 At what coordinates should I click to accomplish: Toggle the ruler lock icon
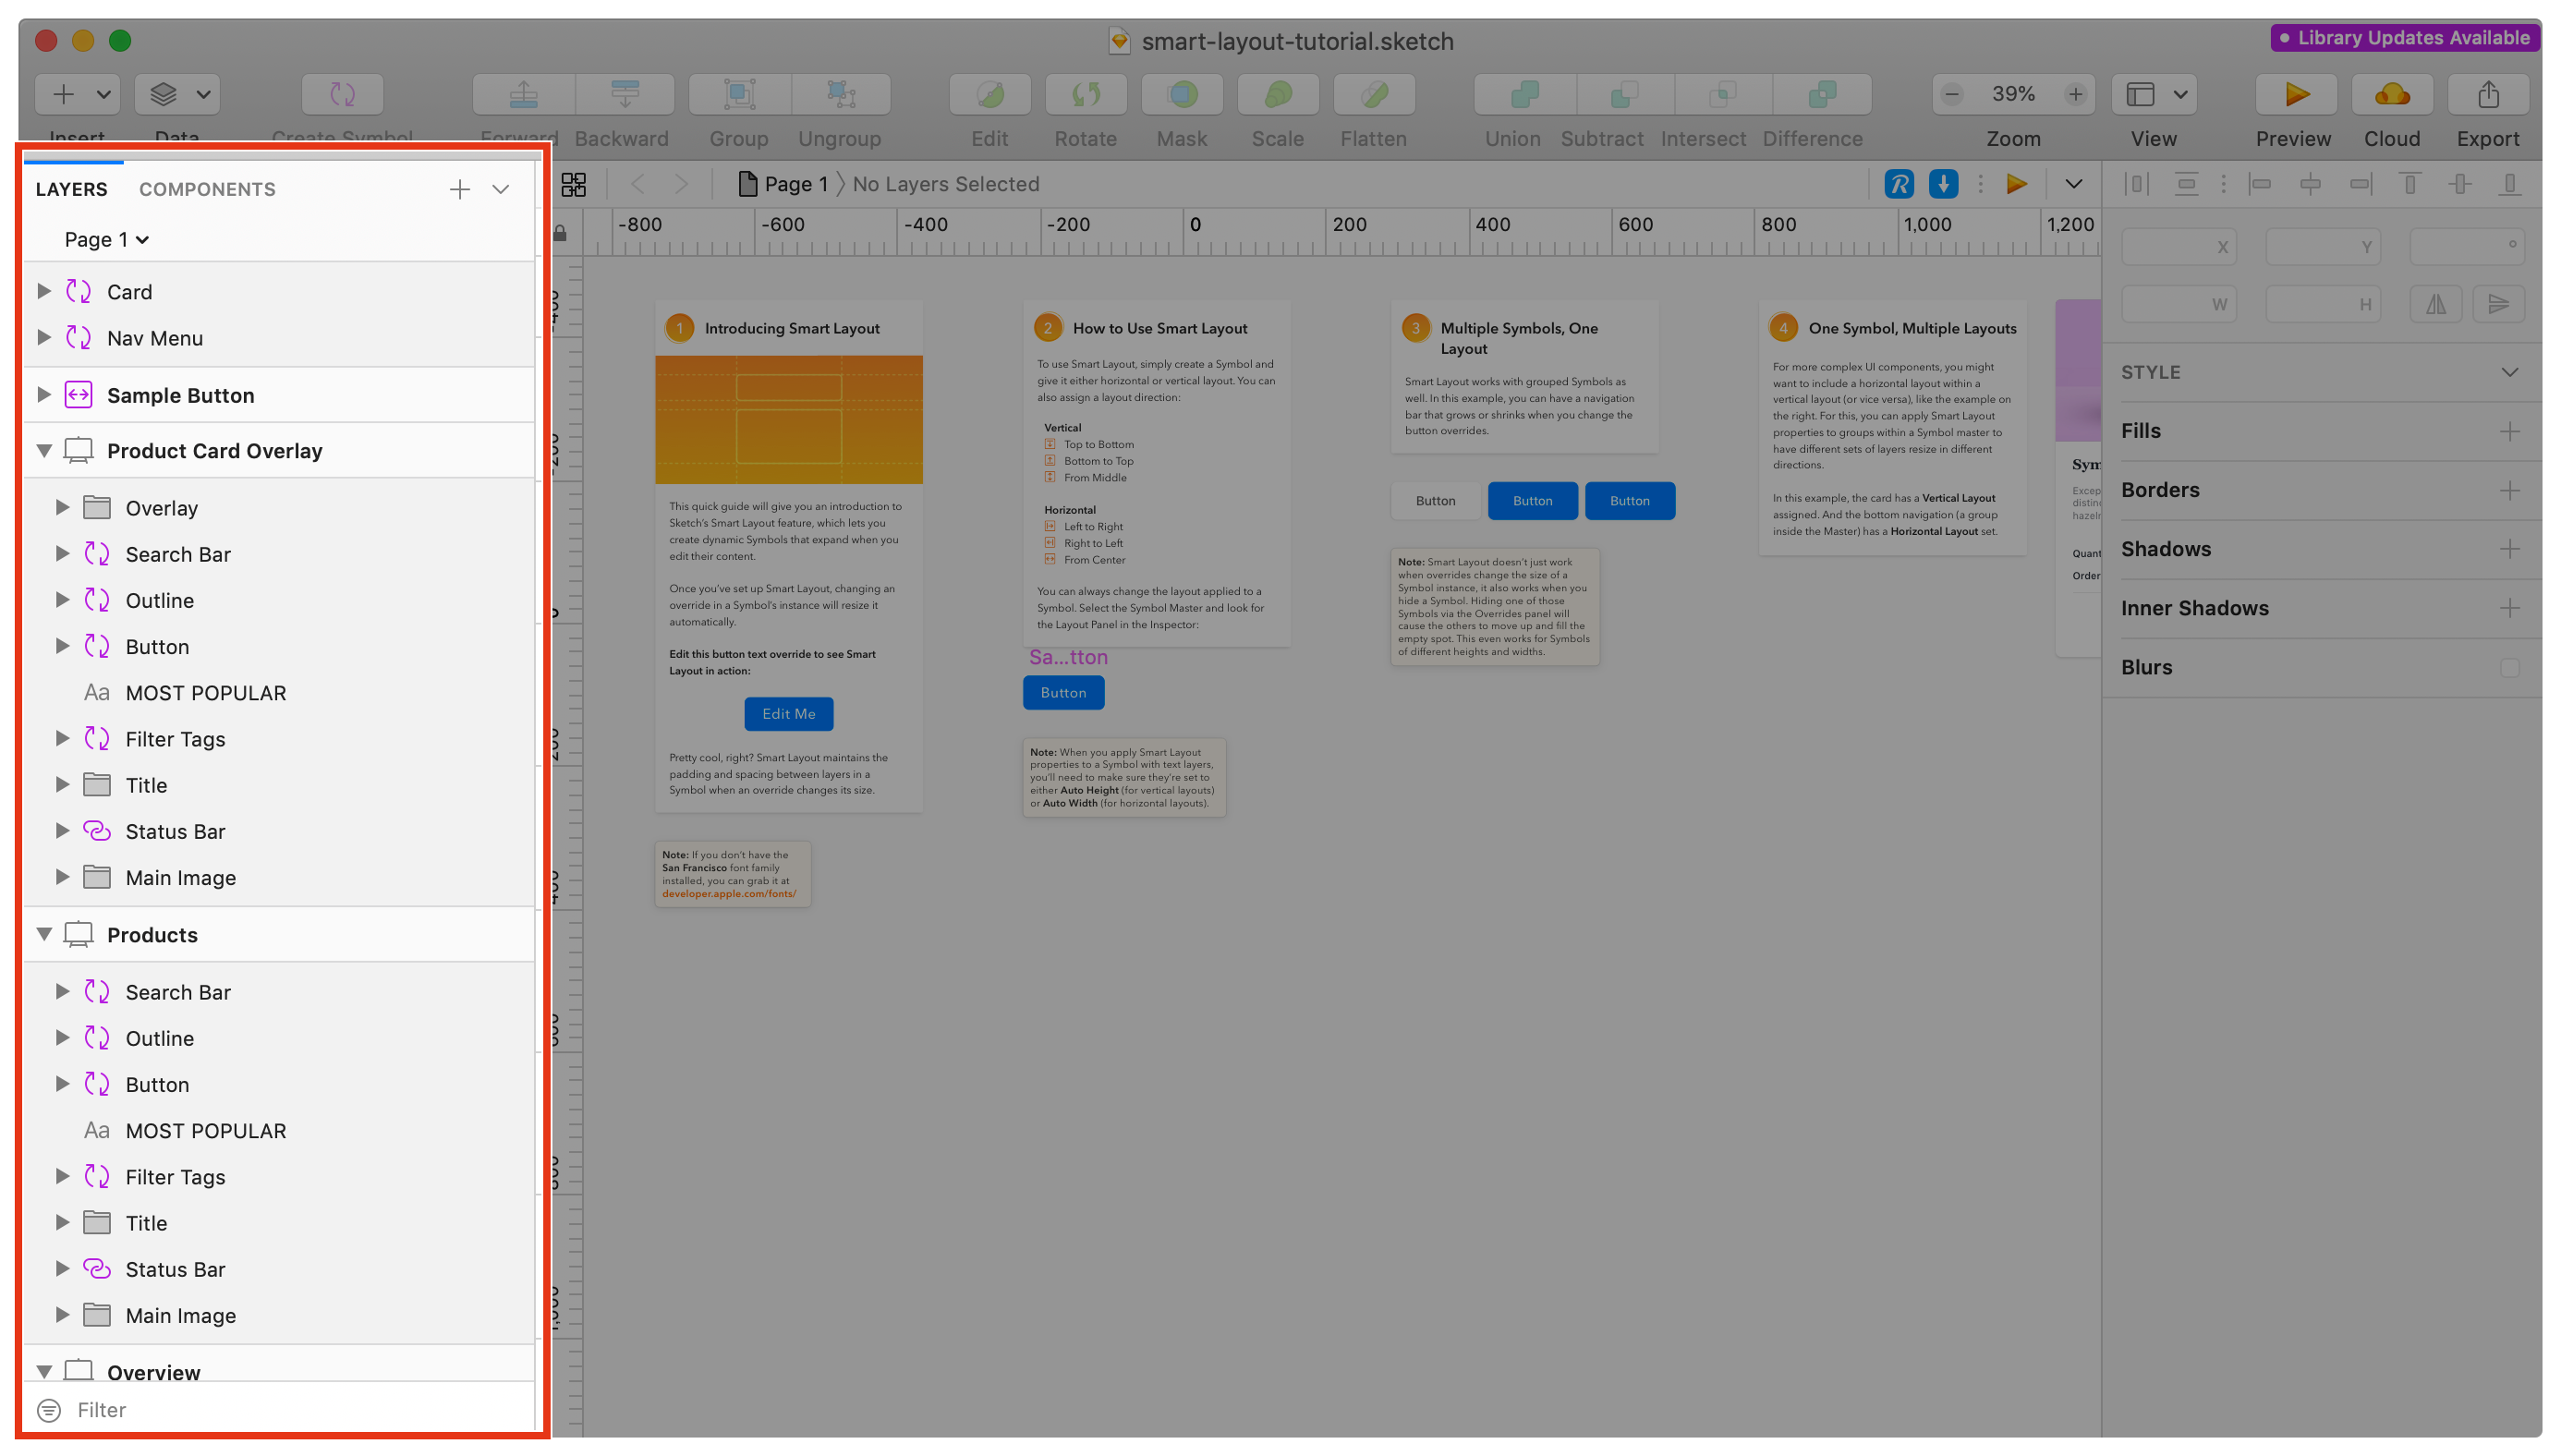(x=560, y=233)
